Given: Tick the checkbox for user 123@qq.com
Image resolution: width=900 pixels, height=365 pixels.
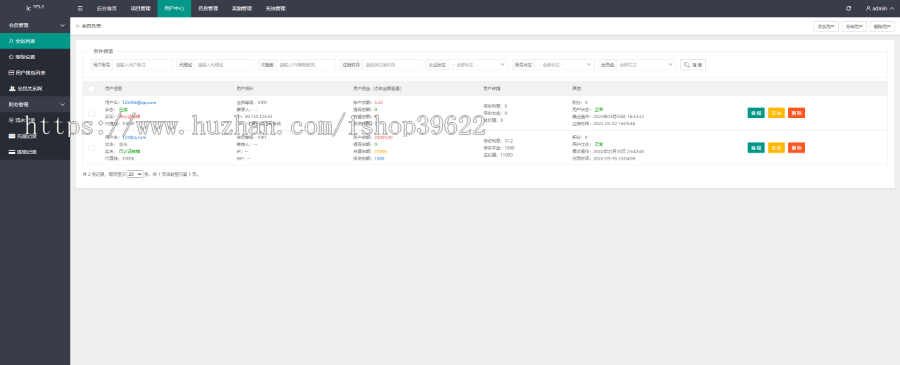Looking at the screenshot, I should (x=91, y=148).
